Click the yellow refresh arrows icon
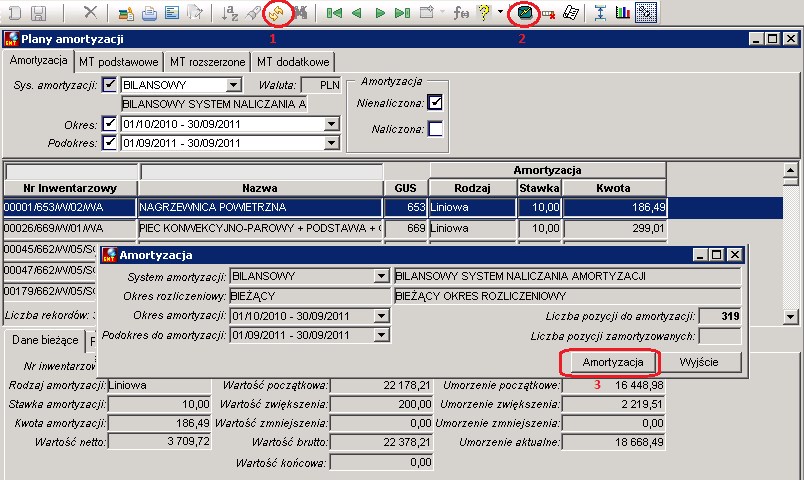Screen dimensions: 804x480 (x=277, y=13)
